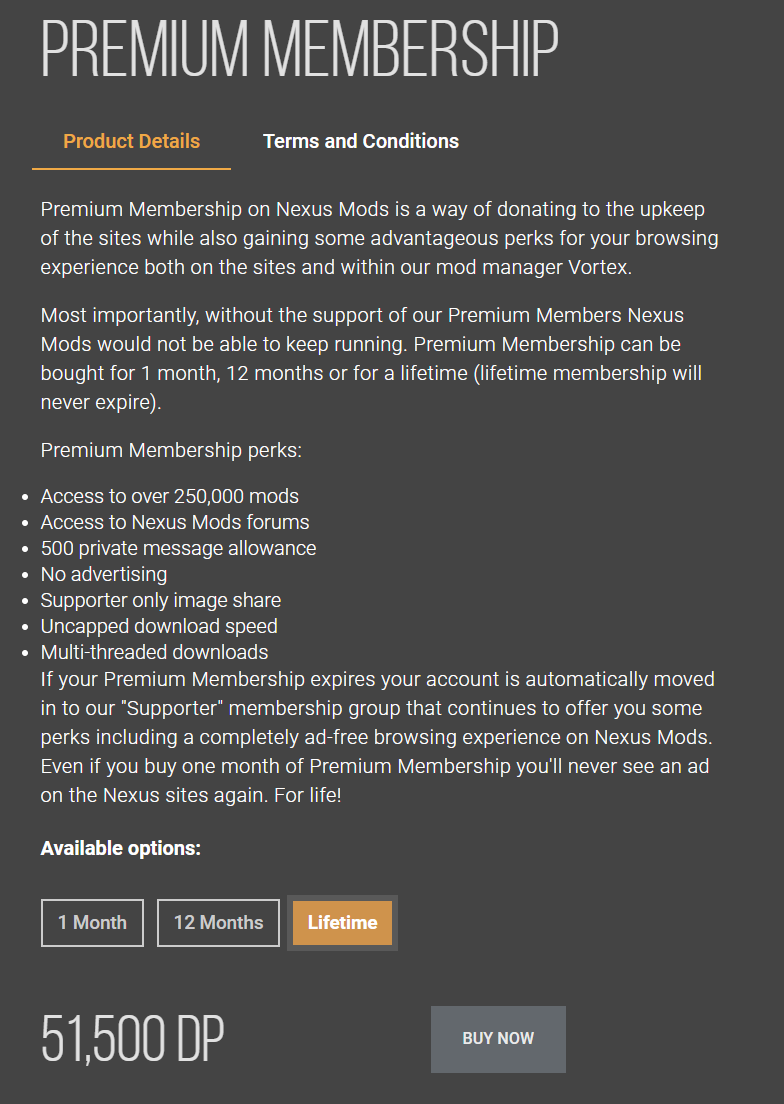Click the Available options label
The image size is (784, 1104).
point(120,848)
